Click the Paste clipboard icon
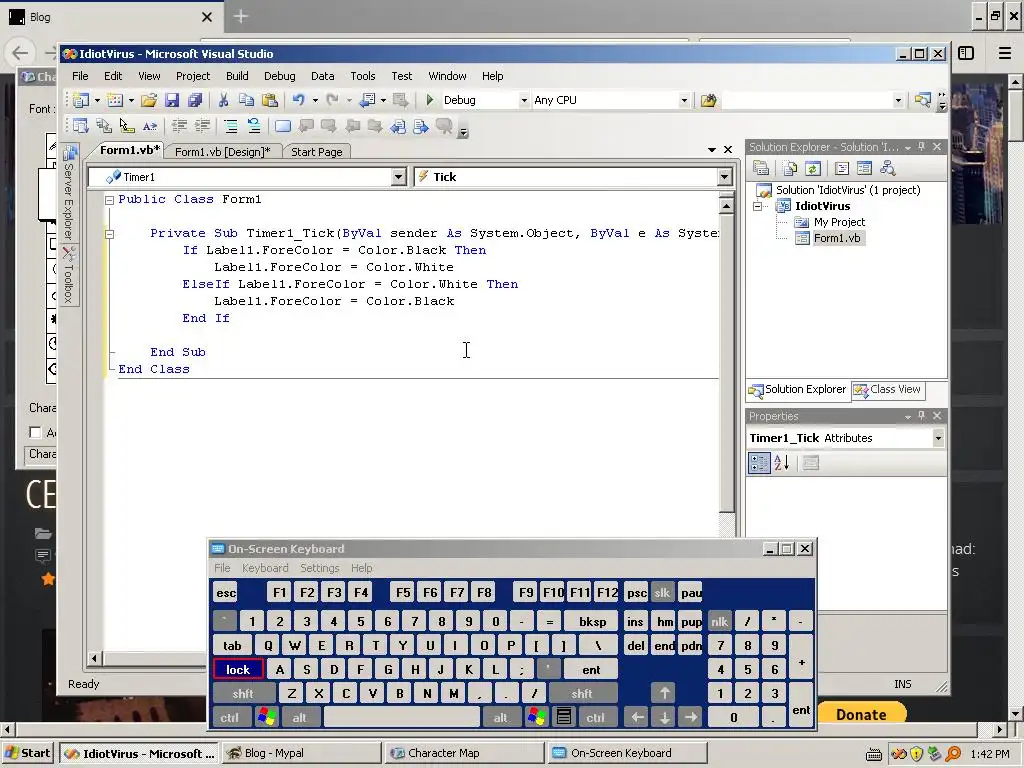Image resolution: width=1024 pixels, height=768 pixels. coord(269,100)
